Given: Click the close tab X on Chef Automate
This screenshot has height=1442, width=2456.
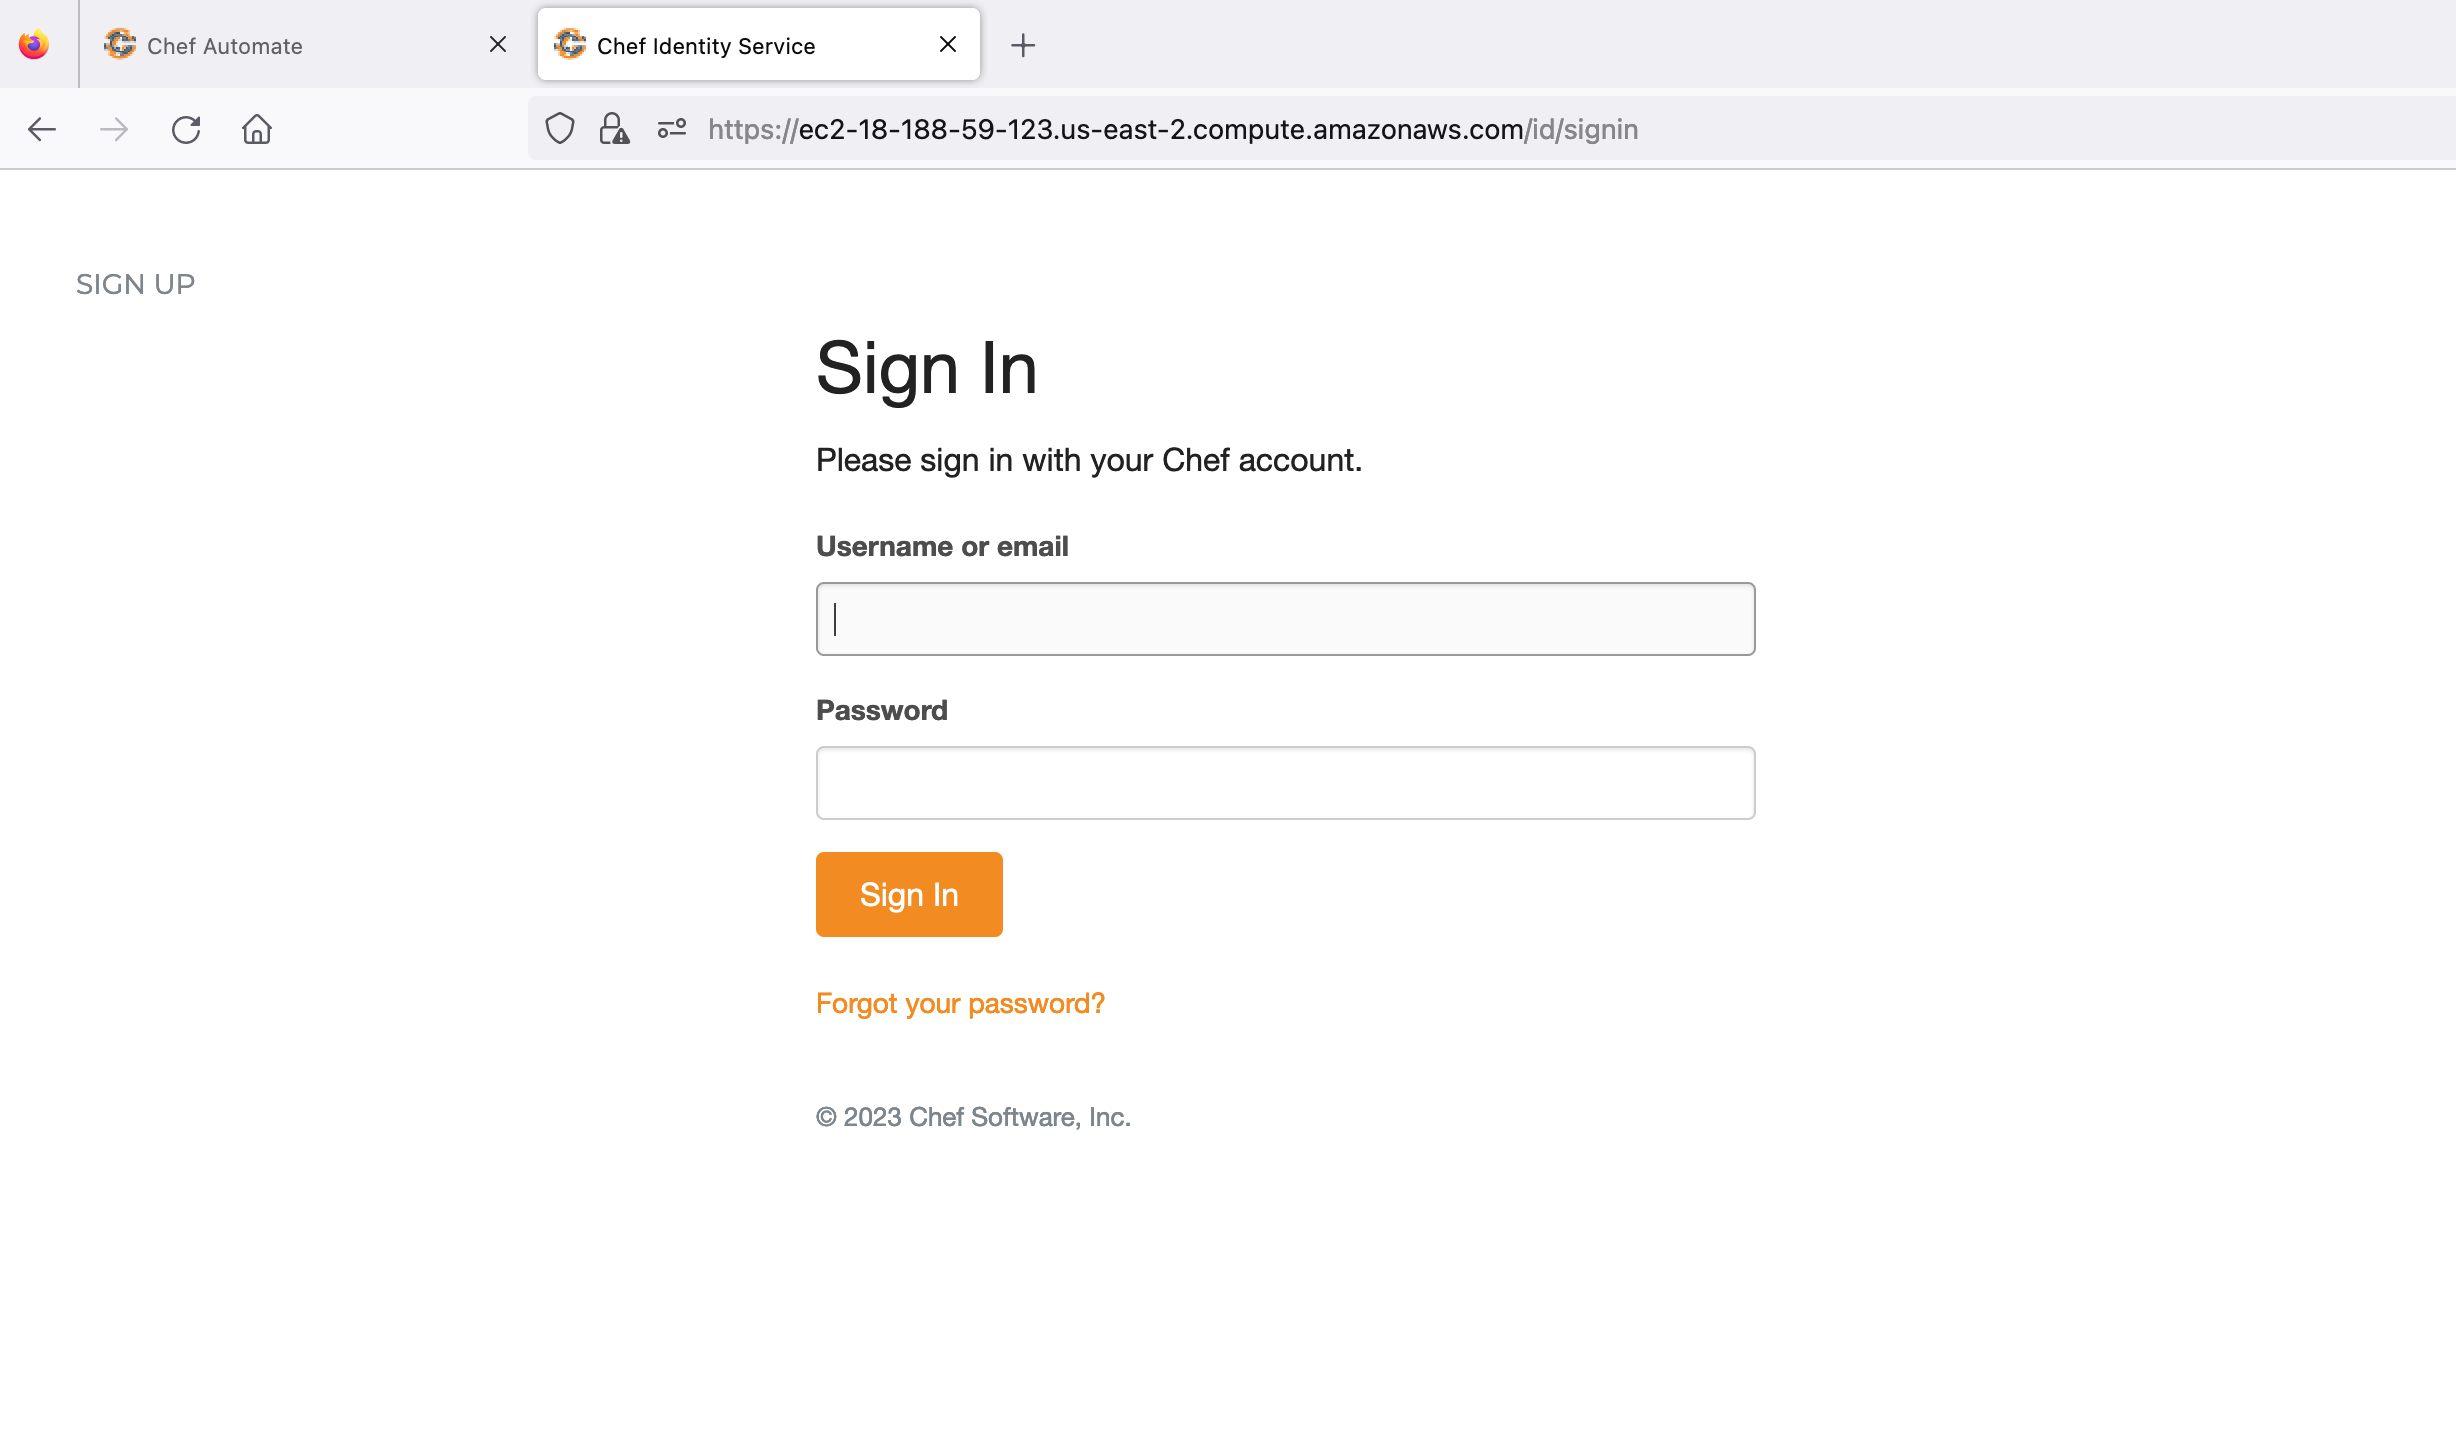Looking at the screenshot, I should (499, 45).
